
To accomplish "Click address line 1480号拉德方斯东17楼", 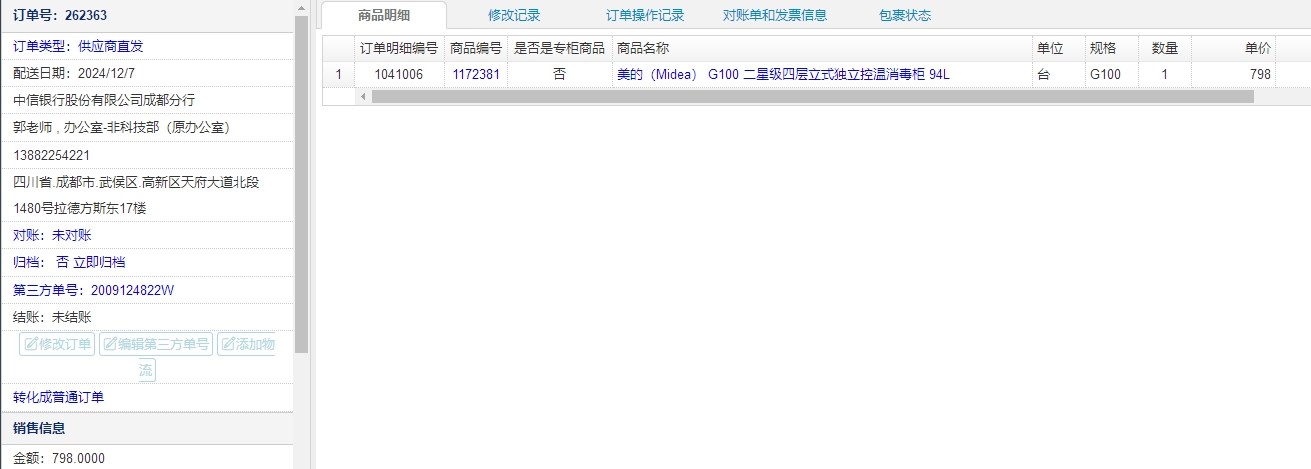I will (x=80, y=208).
